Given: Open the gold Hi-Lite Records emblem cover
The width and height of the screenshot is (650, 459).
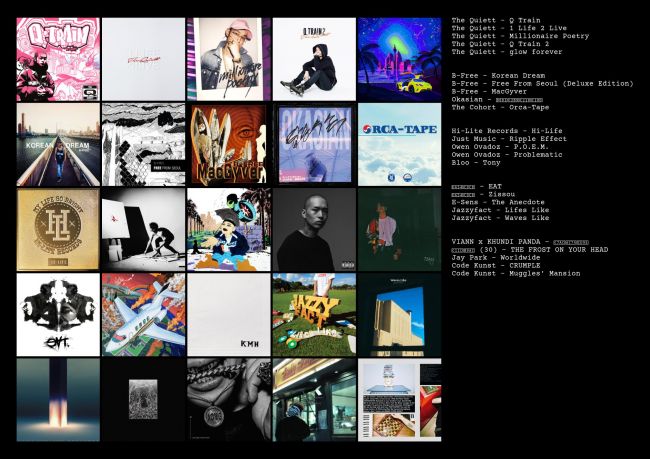Looking at the screenshot, I should 58,230.
